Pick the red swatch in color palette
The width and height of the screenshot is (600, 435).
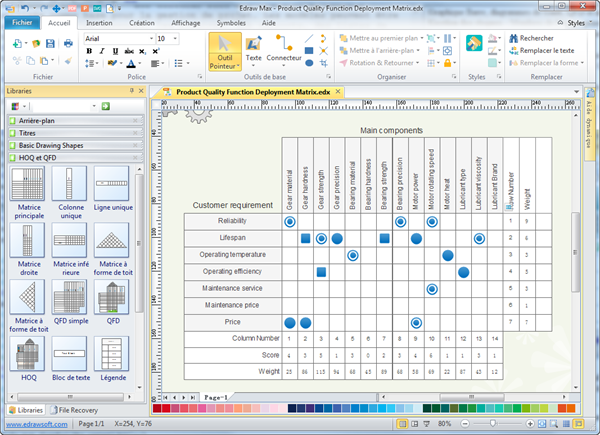pos(166,408)
